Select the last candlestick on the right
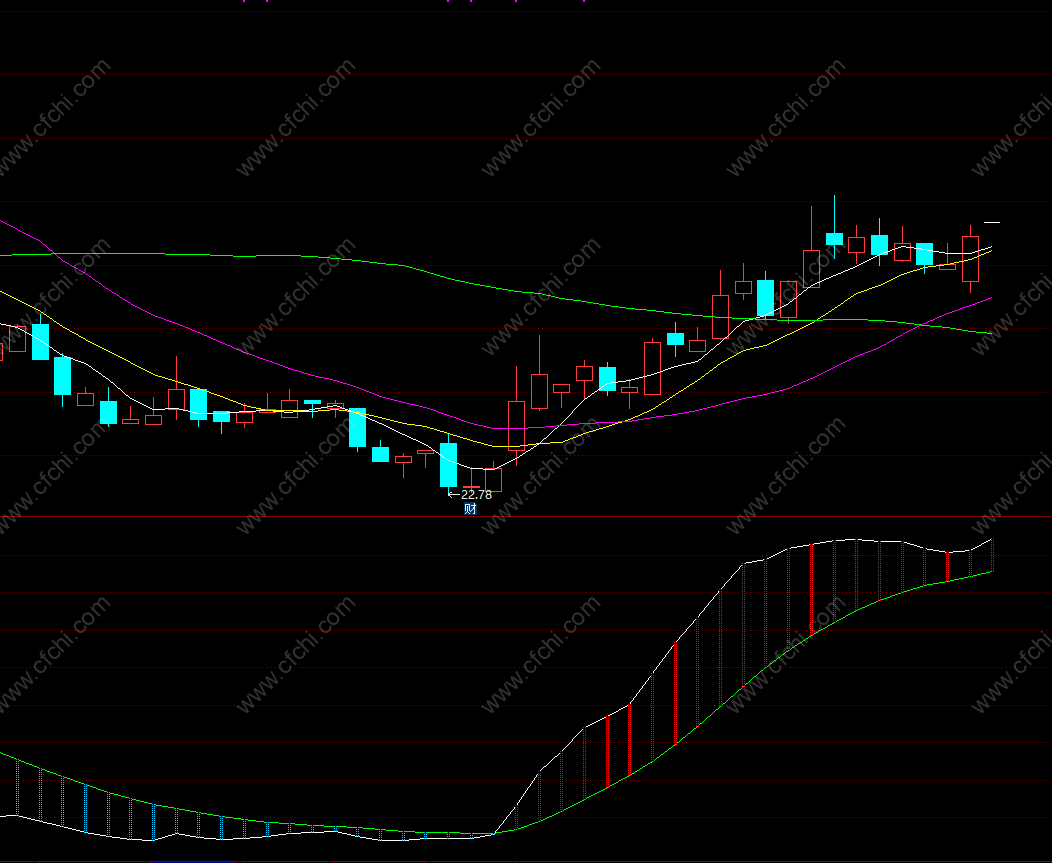 point(970,258)
